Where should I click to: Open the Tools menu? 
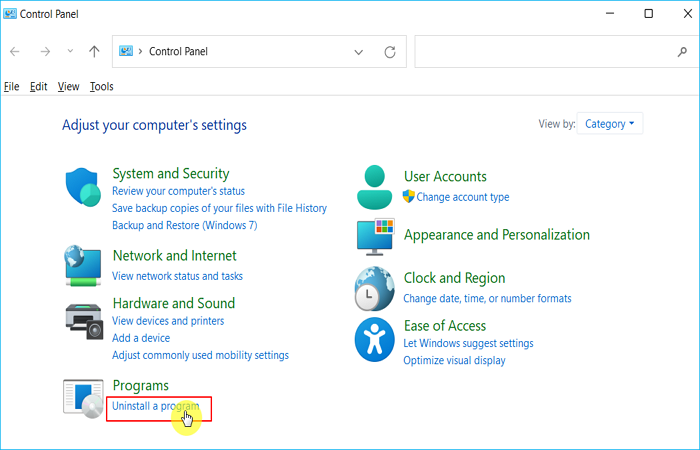pos(101,87)
